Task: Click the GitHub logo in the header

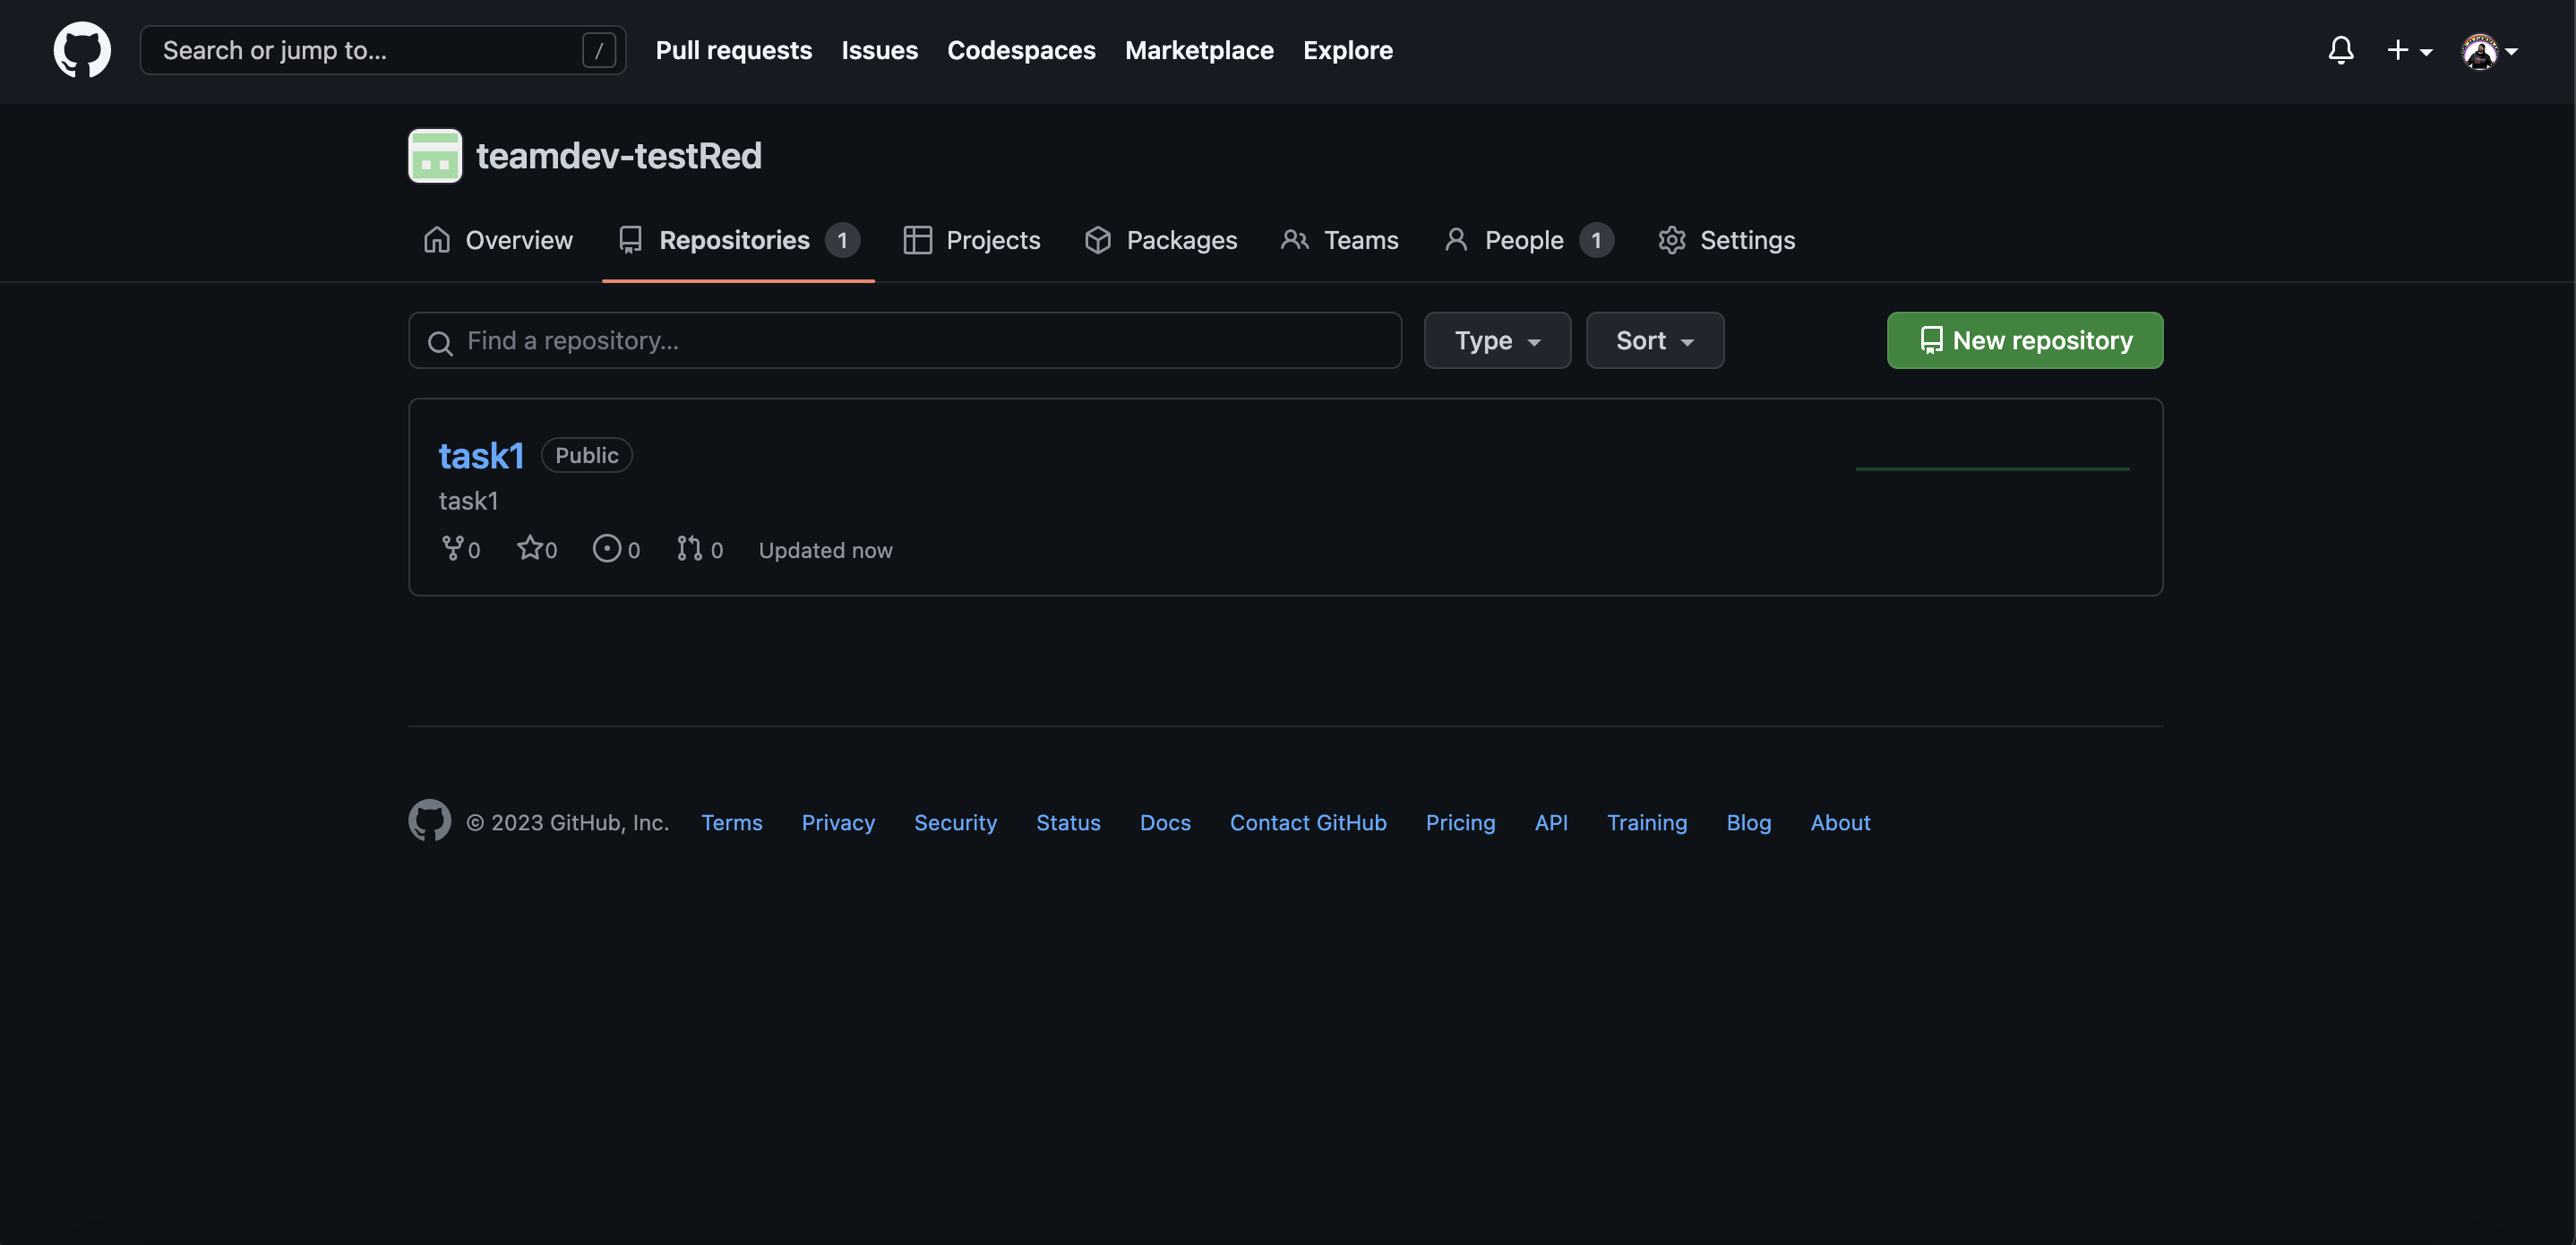Action: (x=81, y=50)
